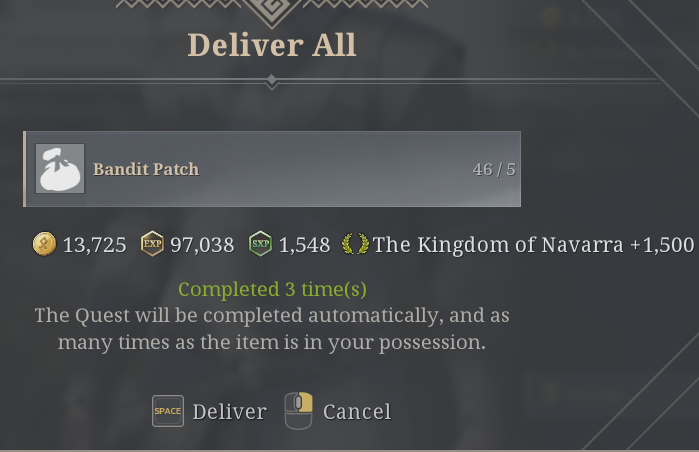Screen dimensions: 699x452
Task: Click the automatic quest completion description text
Action: click(272, 329)
